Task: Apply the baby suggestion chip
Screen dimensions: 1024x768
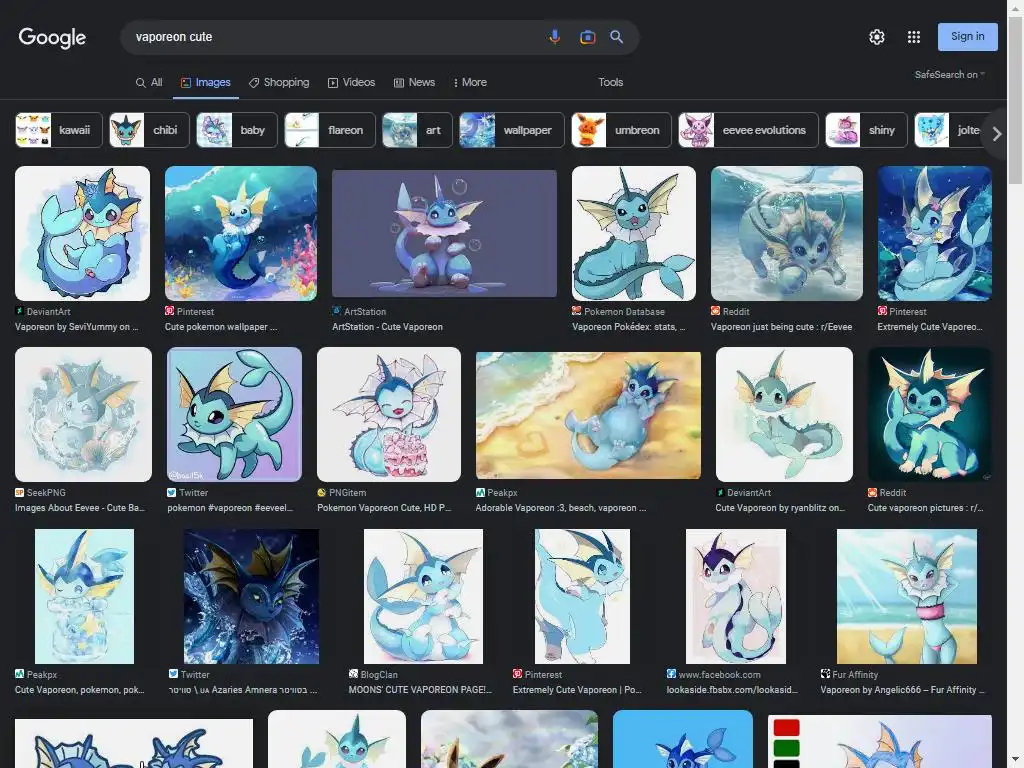Action: tap(237, 130)
